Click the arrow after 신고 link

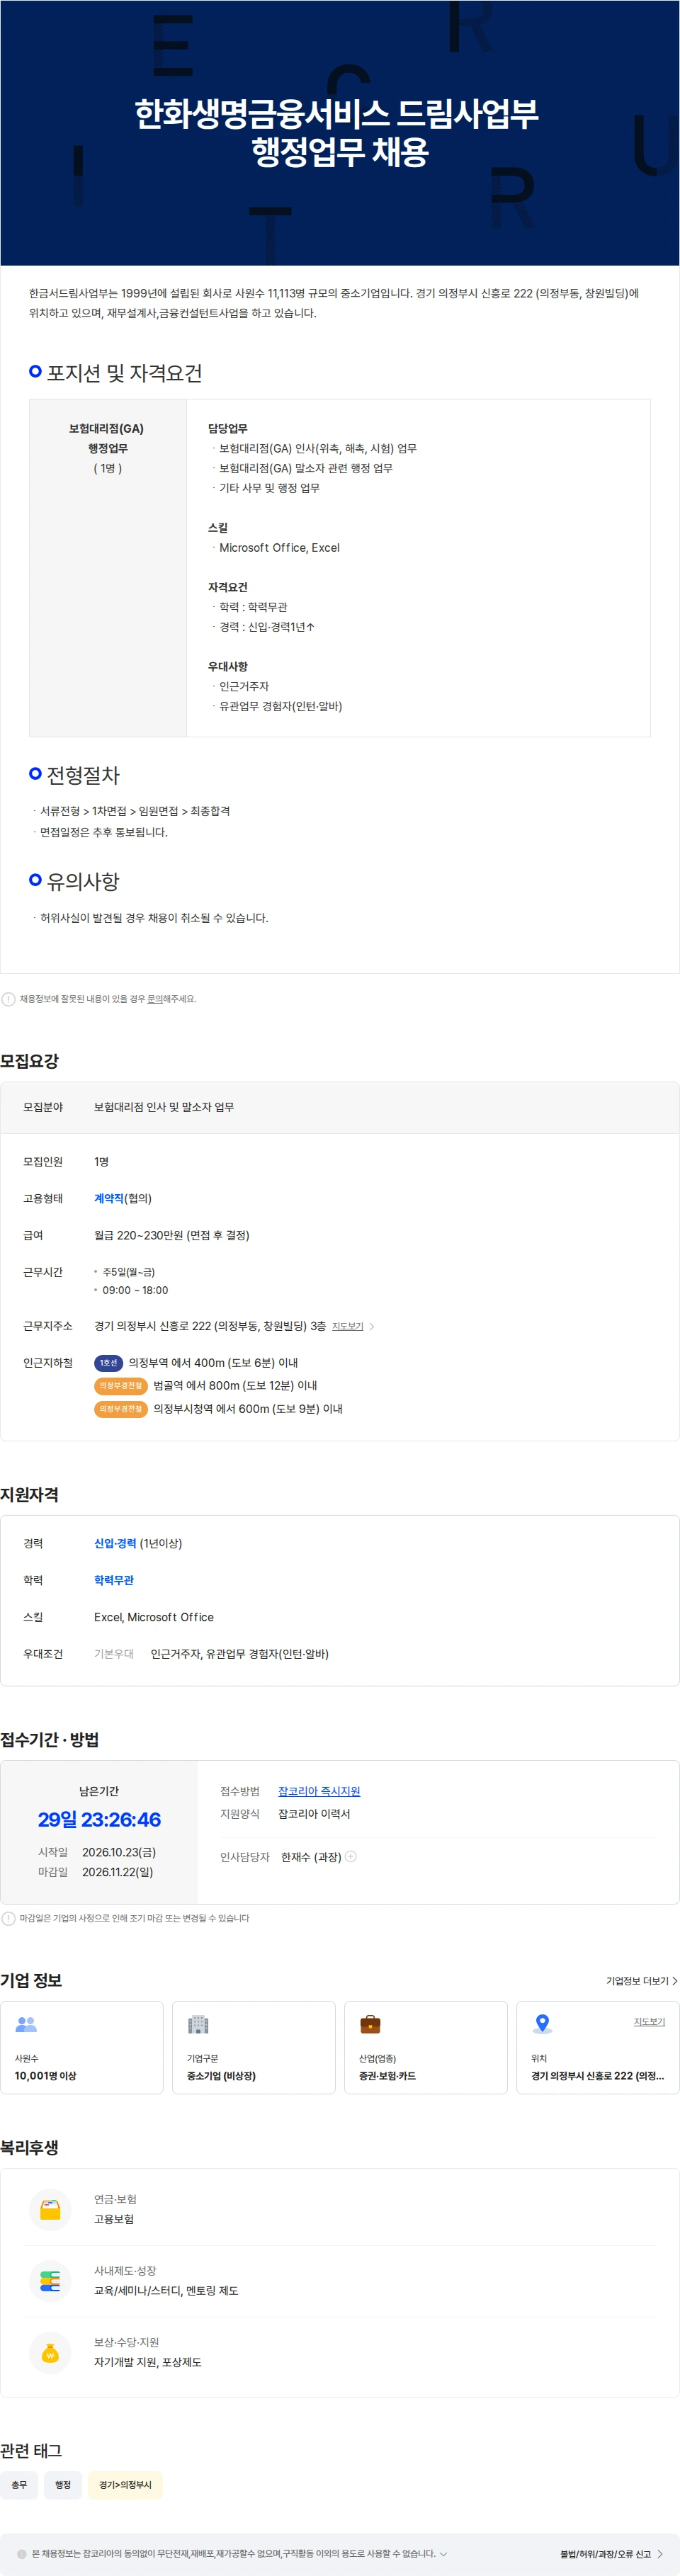pos(660,2553)
